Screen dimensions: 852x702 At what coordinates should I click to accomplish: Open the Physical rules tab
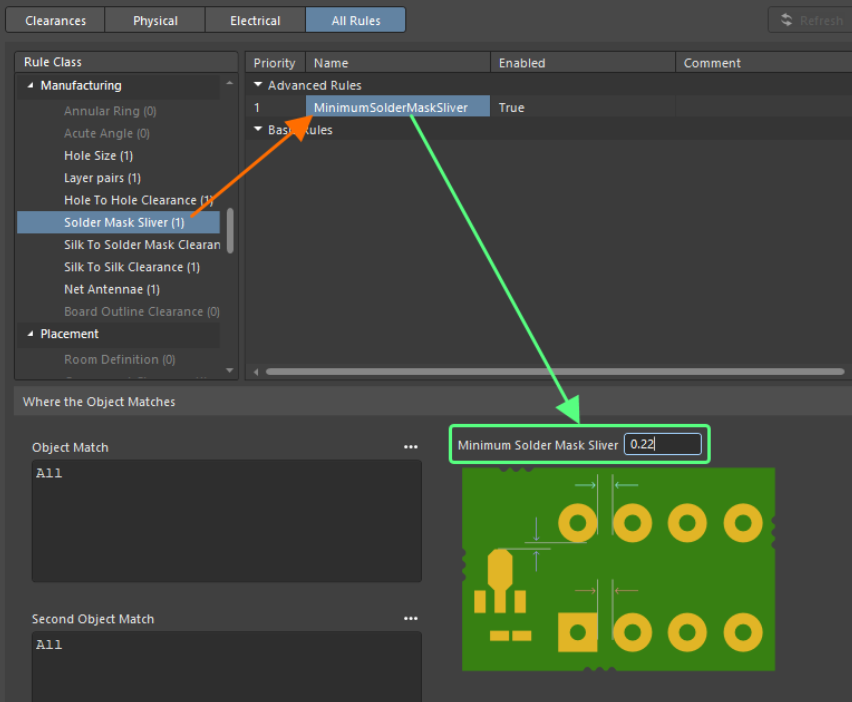coord(155,20)
